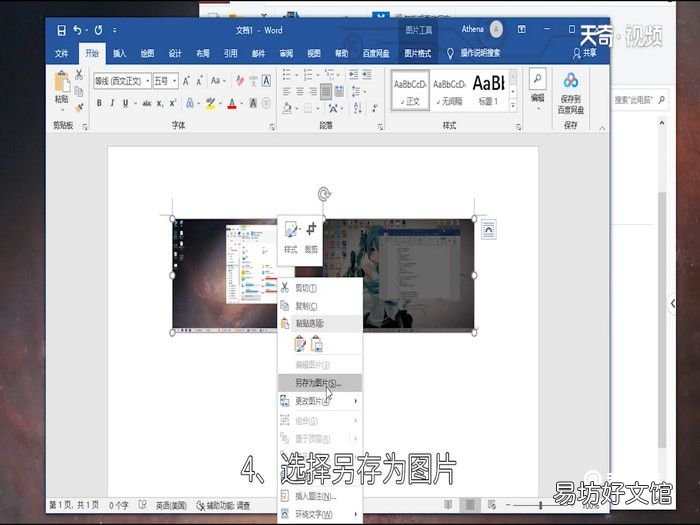700x525 pixels.
Task: Choose Insert Caption (插入题注) in the context menu
Action: [320, 496]
